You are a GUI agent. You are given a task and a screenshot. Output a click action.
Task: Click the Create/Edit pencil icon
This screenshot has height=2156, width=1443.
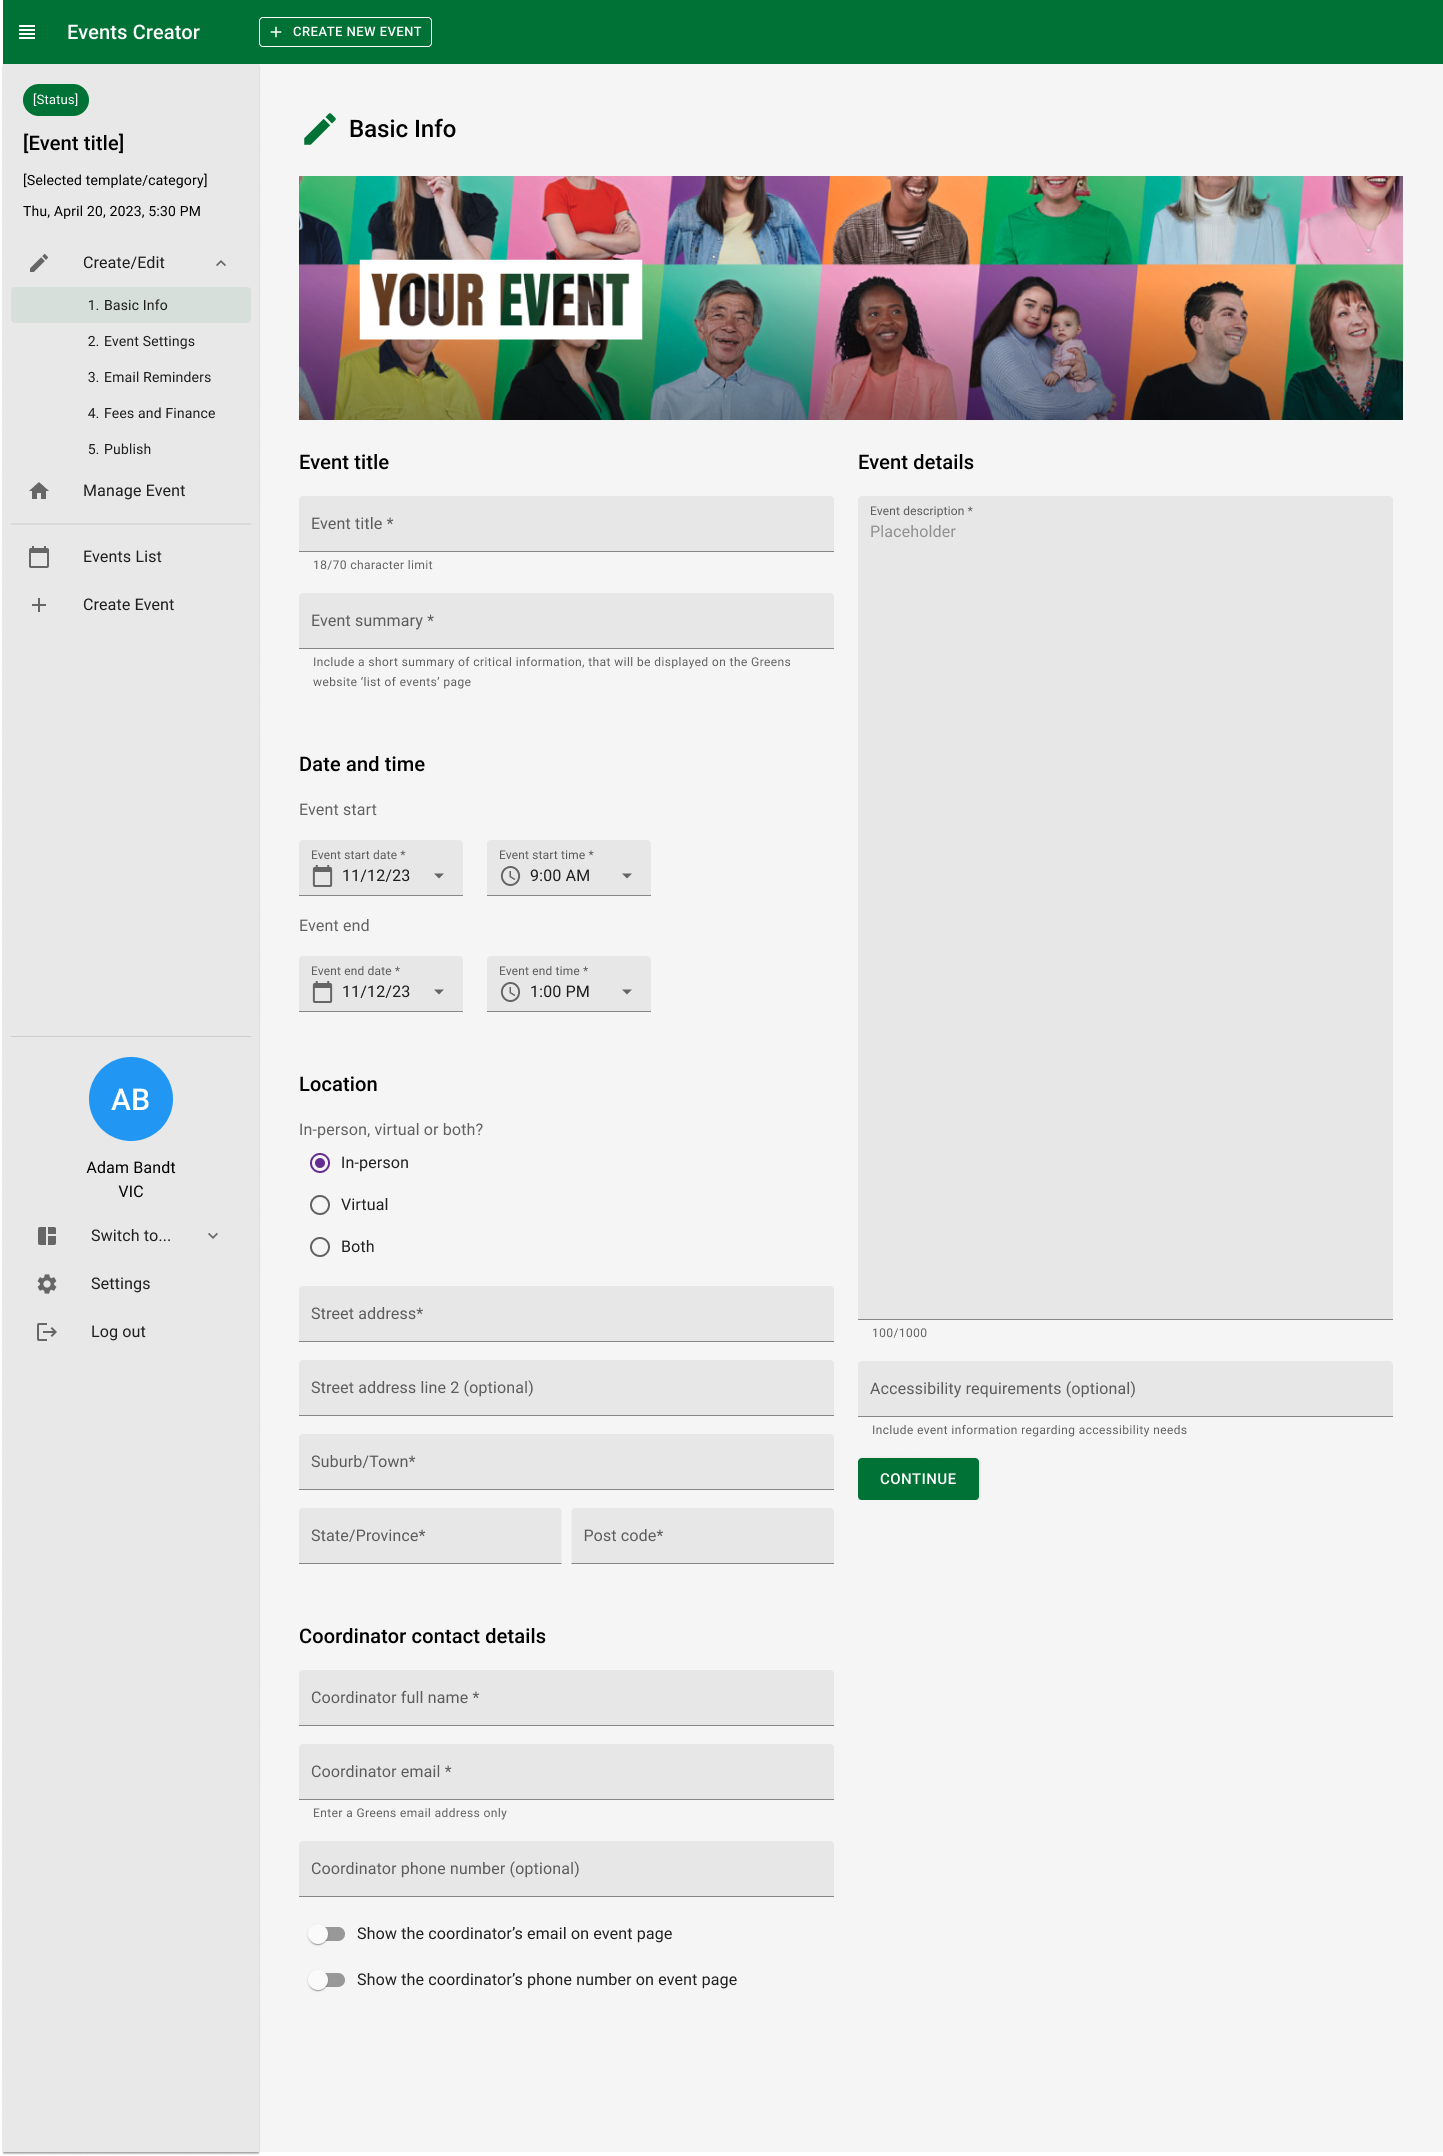coord(39,263)
